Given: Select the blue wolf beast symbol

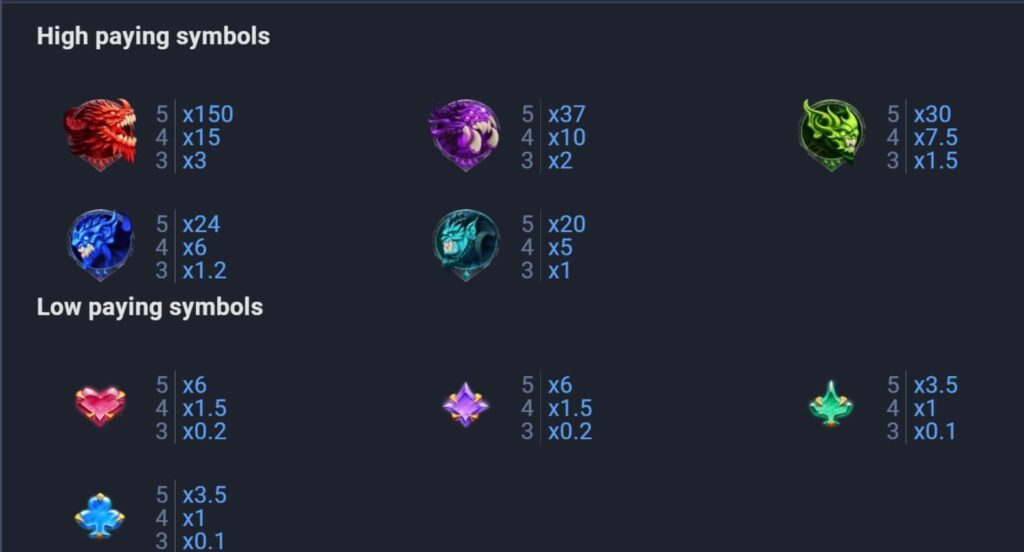Looking at the screenshot, I should 101,244.
